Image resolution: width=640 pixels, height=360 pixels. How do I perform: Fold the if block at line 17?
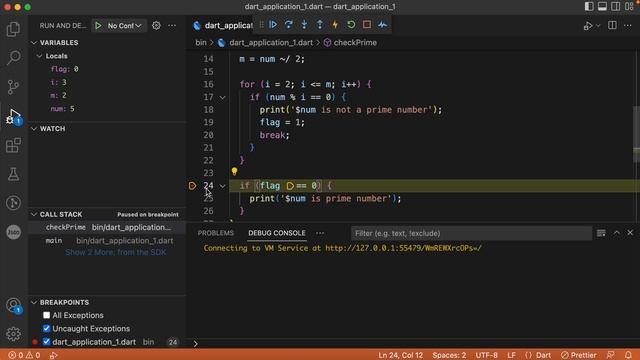pos(222,97)
